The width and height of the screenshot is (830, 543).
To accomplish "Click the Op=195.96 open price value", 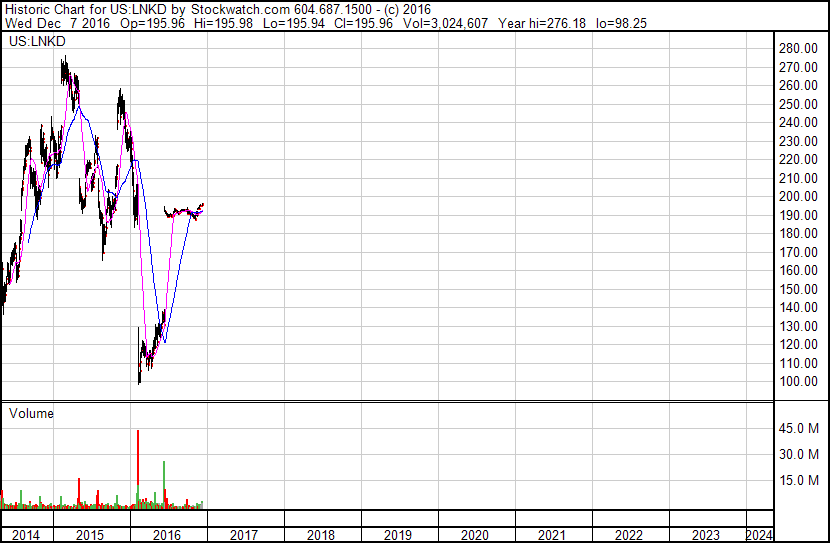I will pos(152,23).
